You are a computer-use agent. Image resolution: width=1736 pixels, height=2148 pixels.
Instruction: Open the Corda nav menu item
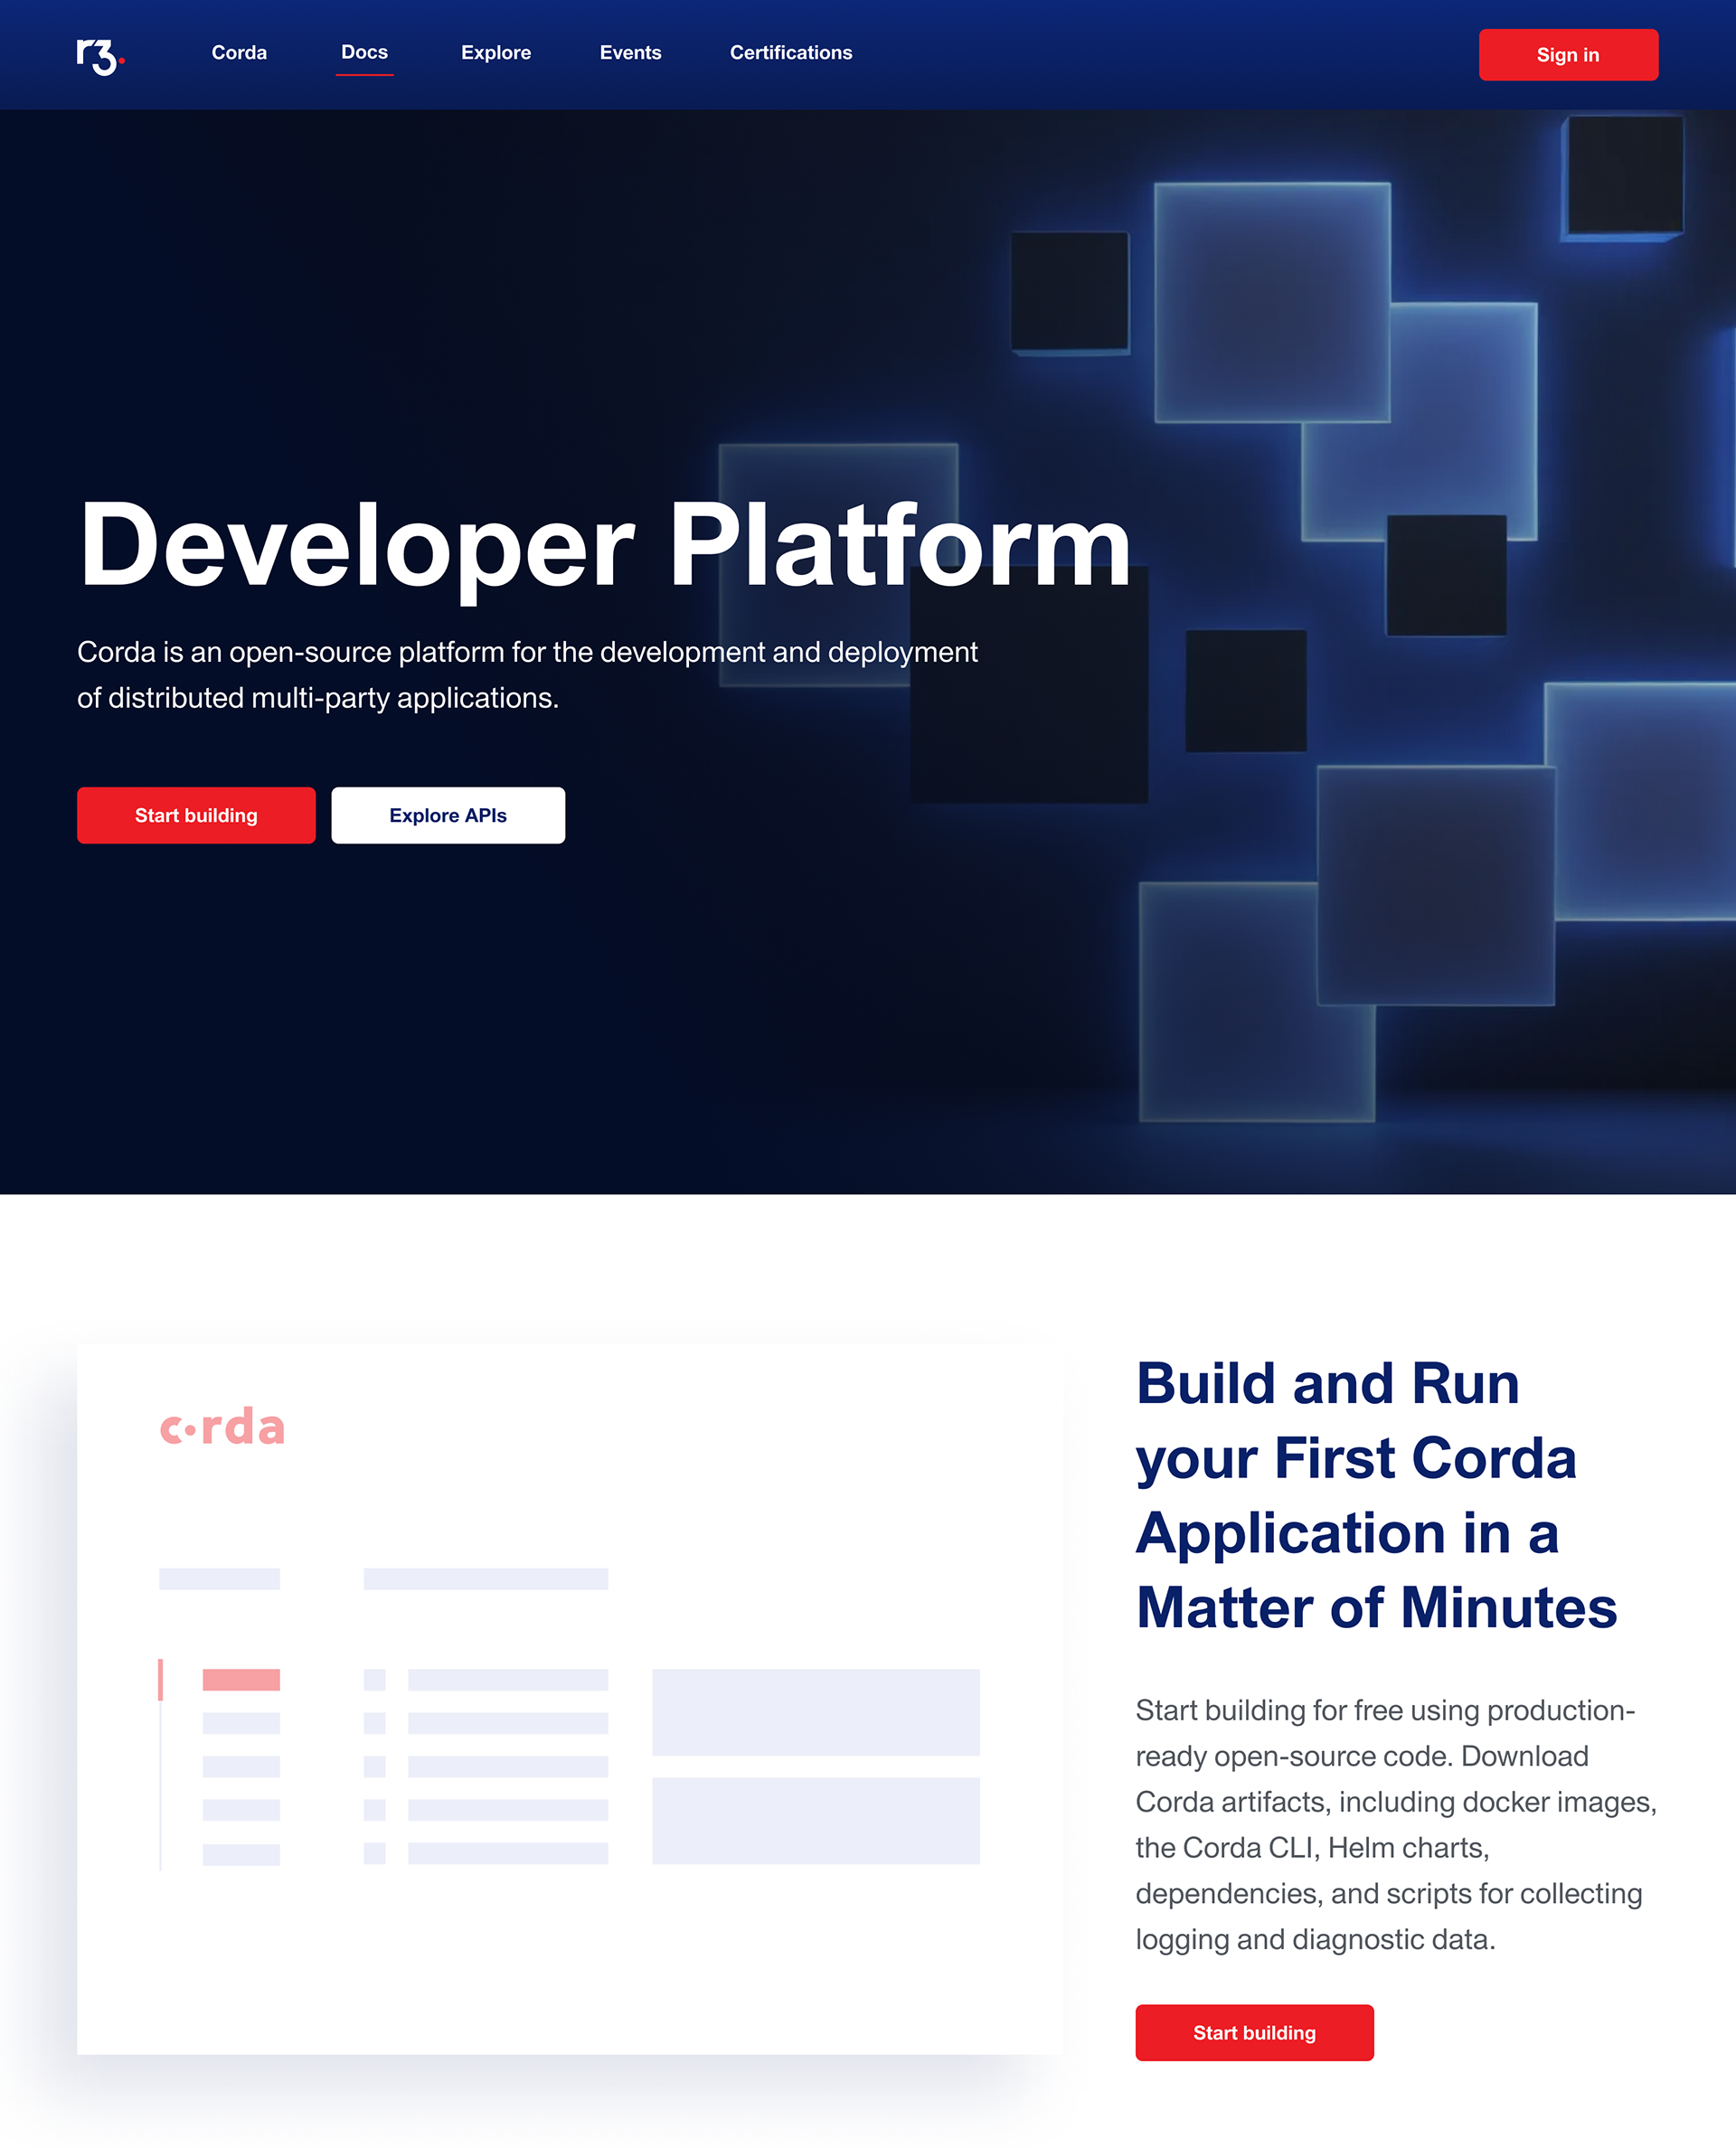(x=239, y=53)
